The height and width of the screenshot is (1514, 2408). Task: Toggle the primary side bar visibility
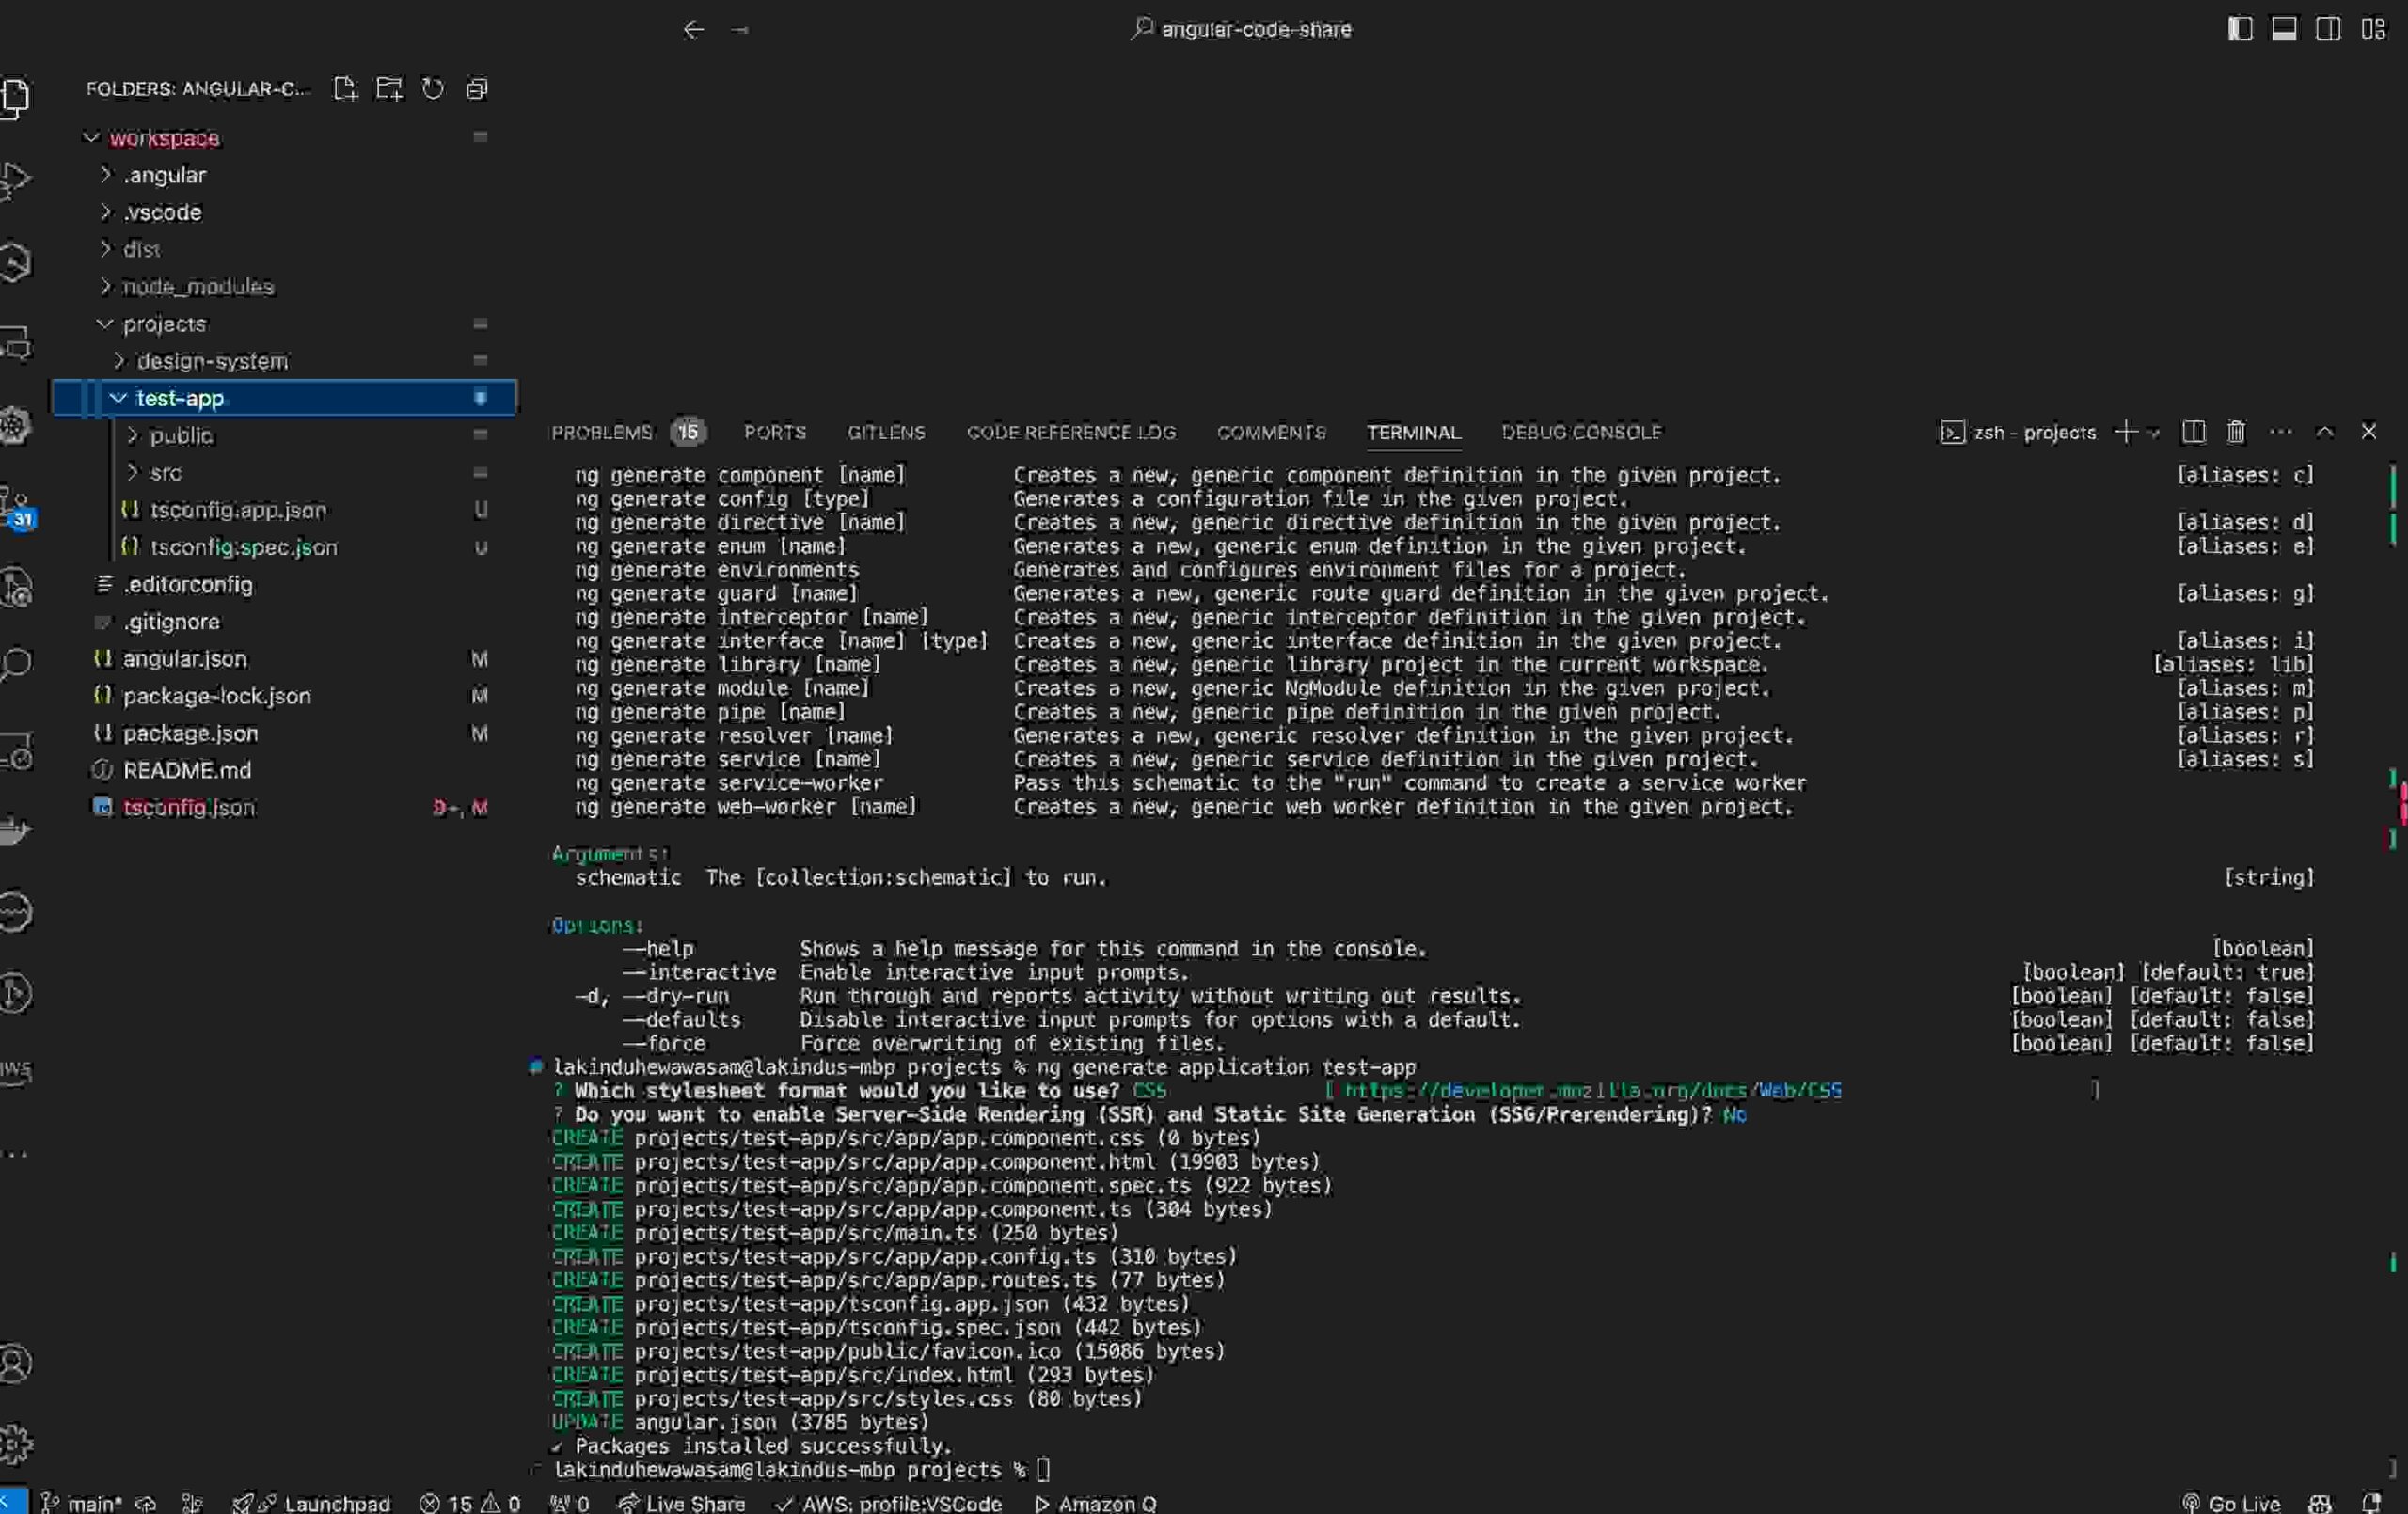(2240, 29)
